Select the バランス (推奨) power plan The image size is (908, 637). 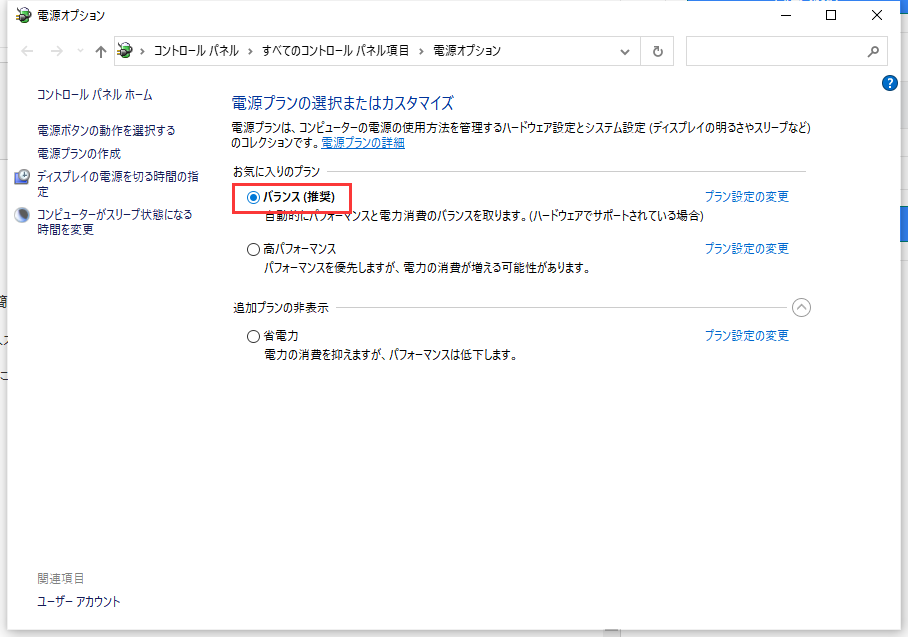[253, 197]
